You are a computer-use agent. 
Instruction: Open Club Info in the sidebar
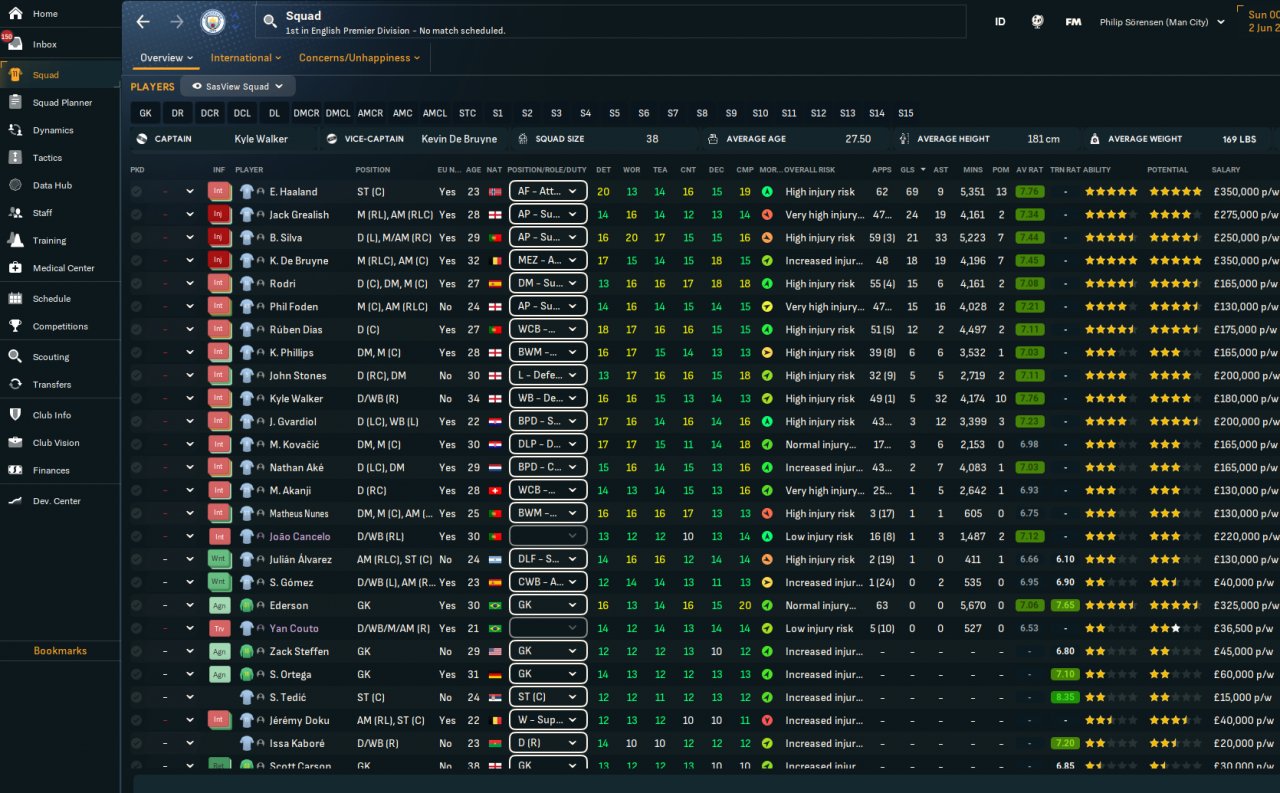(52, 415)
